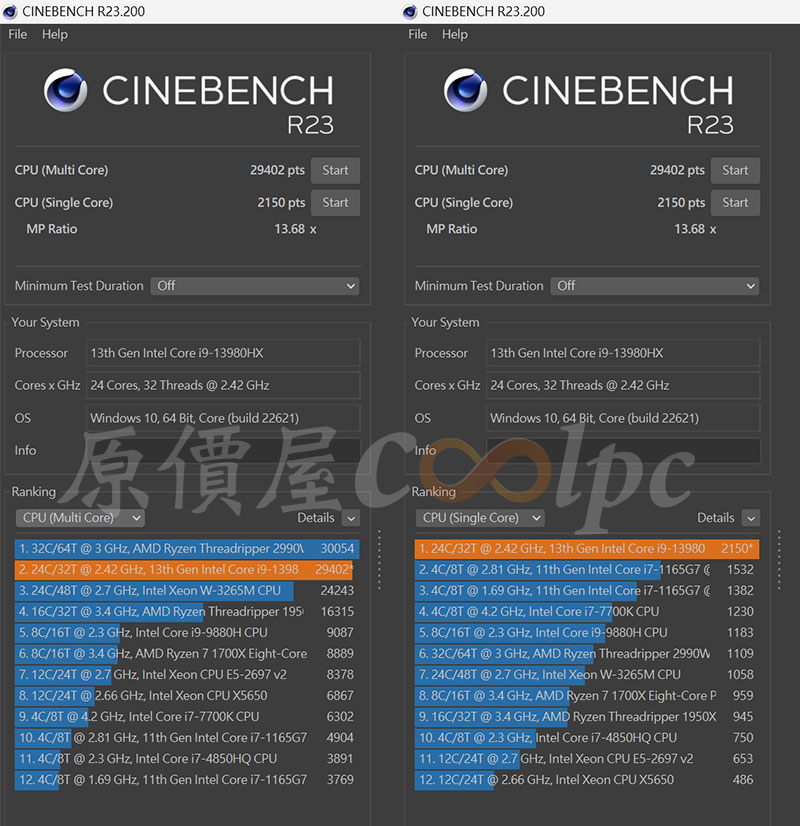The image size is (800, 826).
Task: Click Info field in left window
Action: coord(223,450)
